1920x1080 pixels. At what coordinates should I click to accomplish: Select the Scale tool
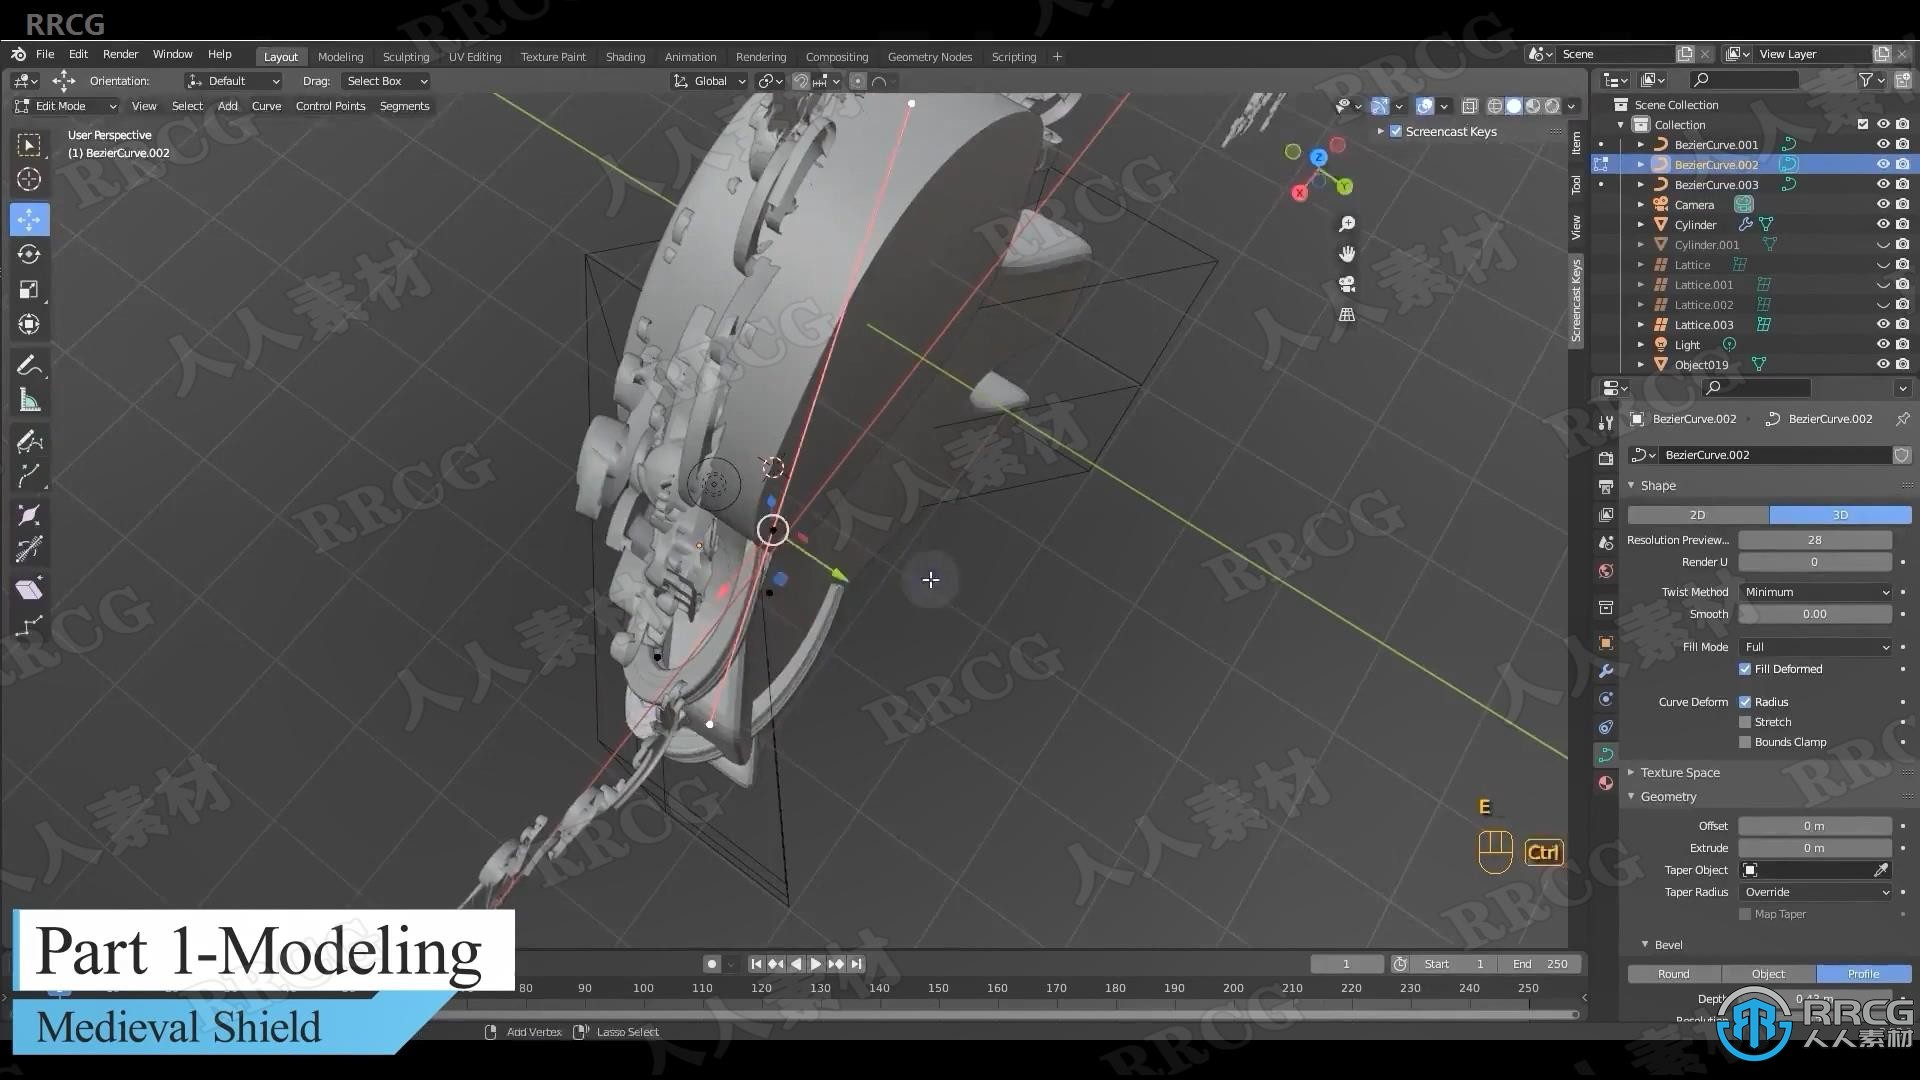pos(29,289)
